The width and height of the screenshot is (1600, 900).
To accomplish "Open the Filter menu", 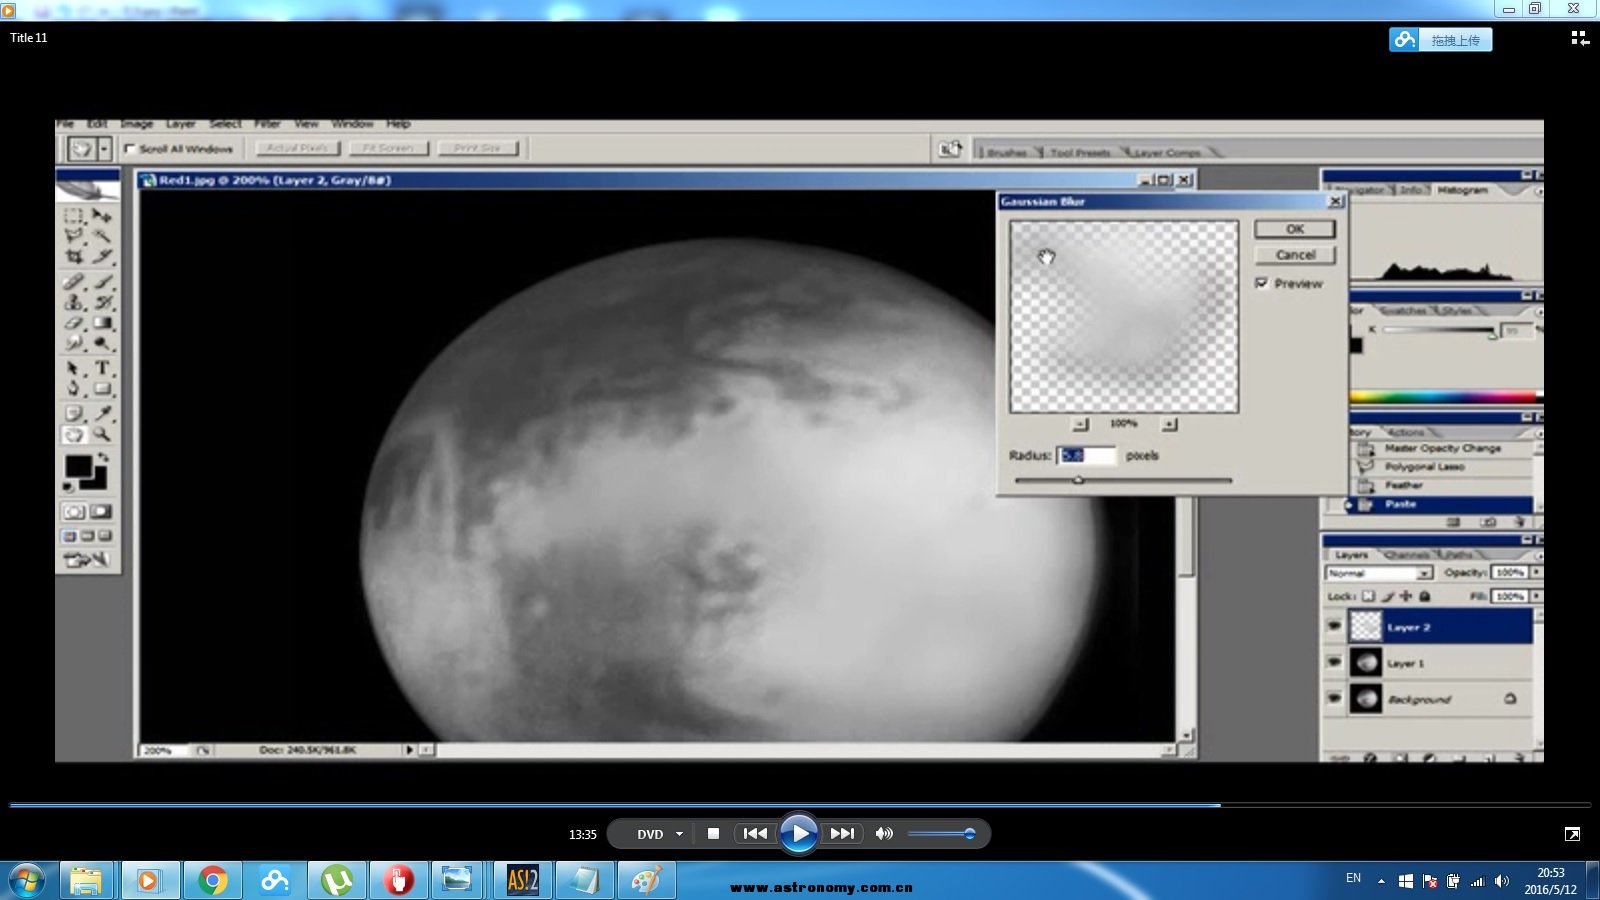I will (267, 124).
